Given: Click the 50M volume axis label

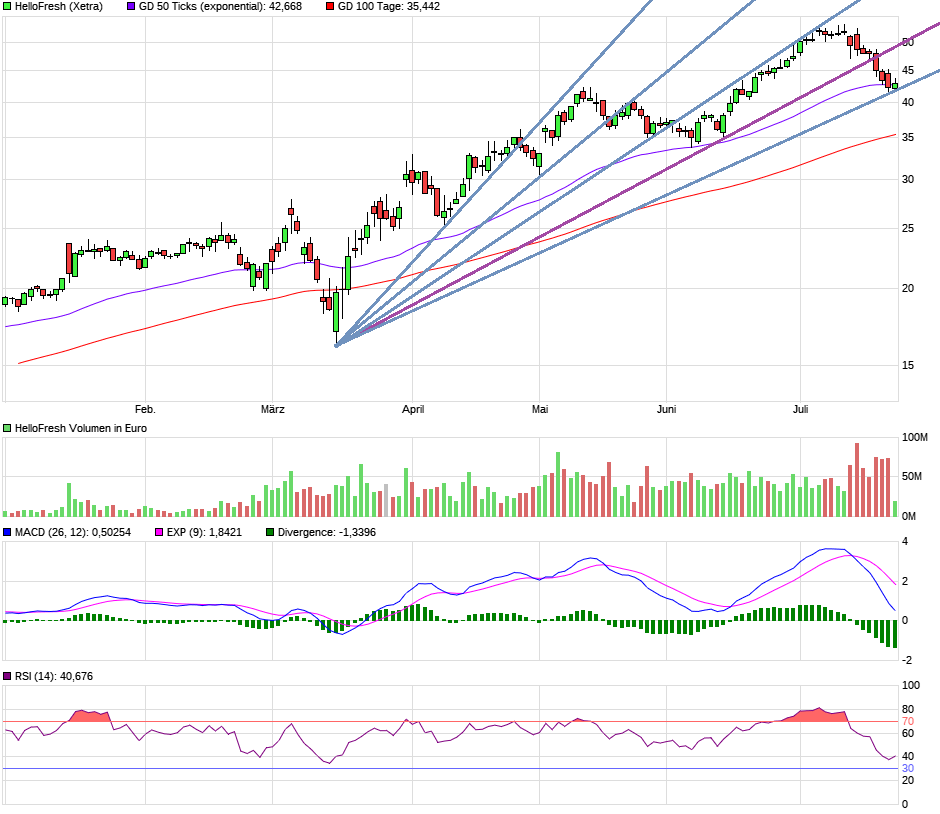Looking at the screenshot, I should (912, 477).
